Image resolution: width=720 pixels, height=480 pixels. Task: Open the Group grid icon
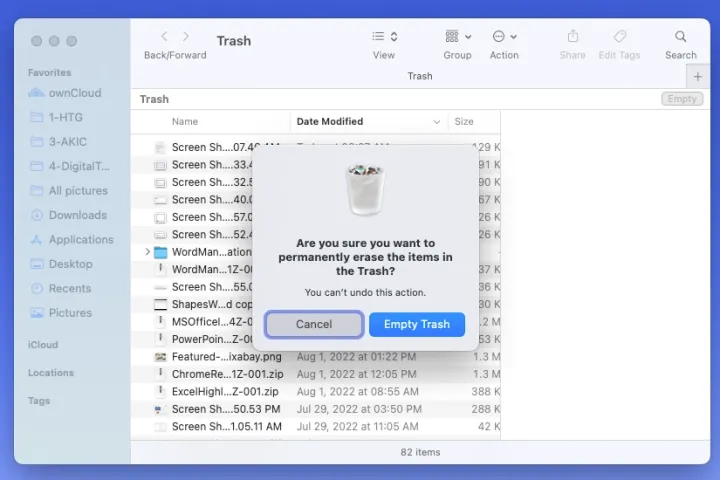pos(452,36)
